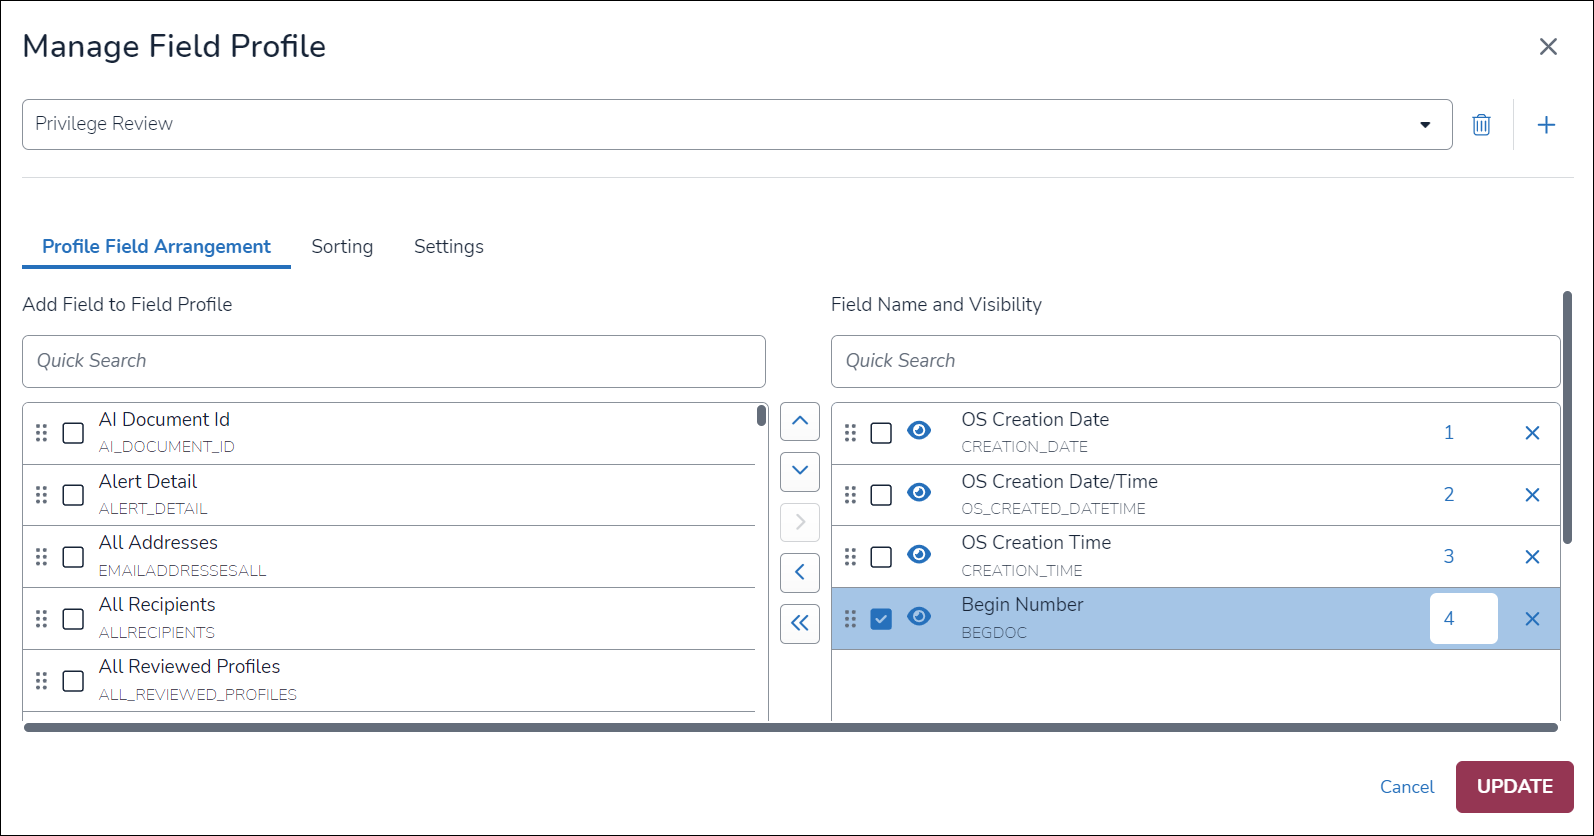The width and height of the screenshot is (1594, 836).
Task: Grab drag handle of AI Document Id row
Action: (x=41, y=433)
